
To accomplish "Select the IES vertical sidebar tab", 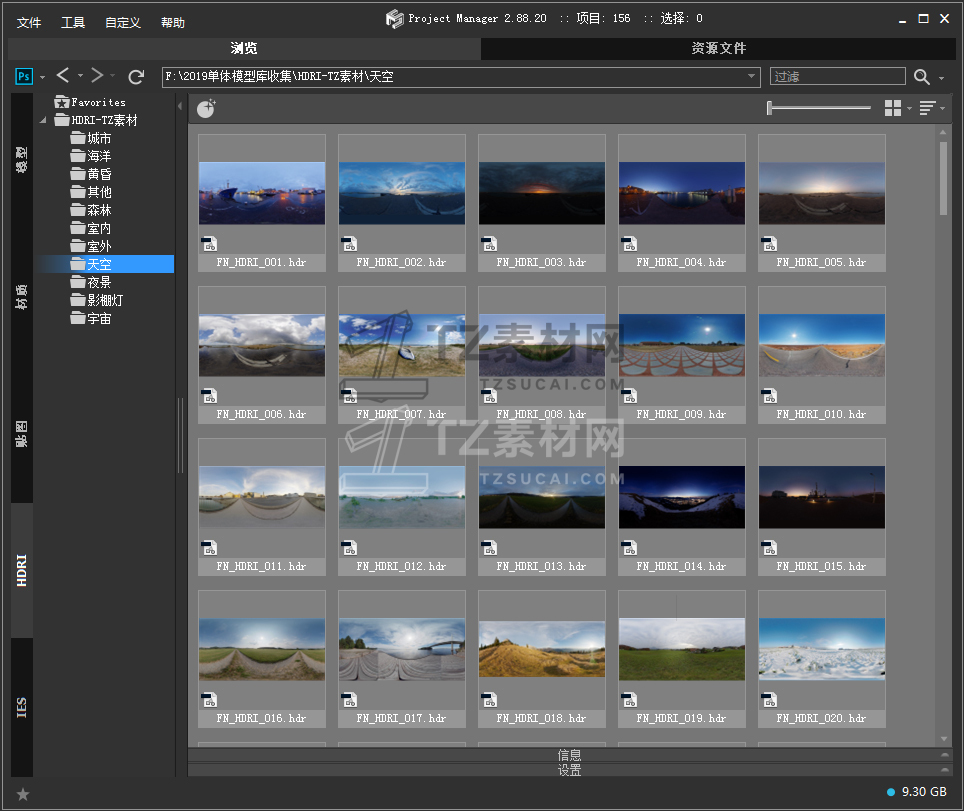I will click(x=22, y=707).
